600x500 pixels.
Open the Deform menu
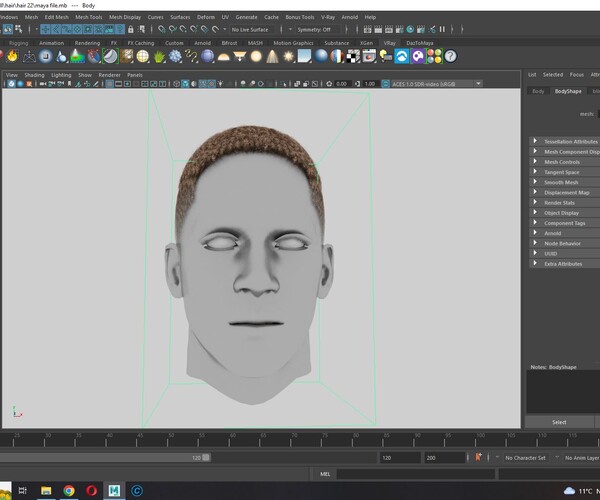click(x=206, y=17)
